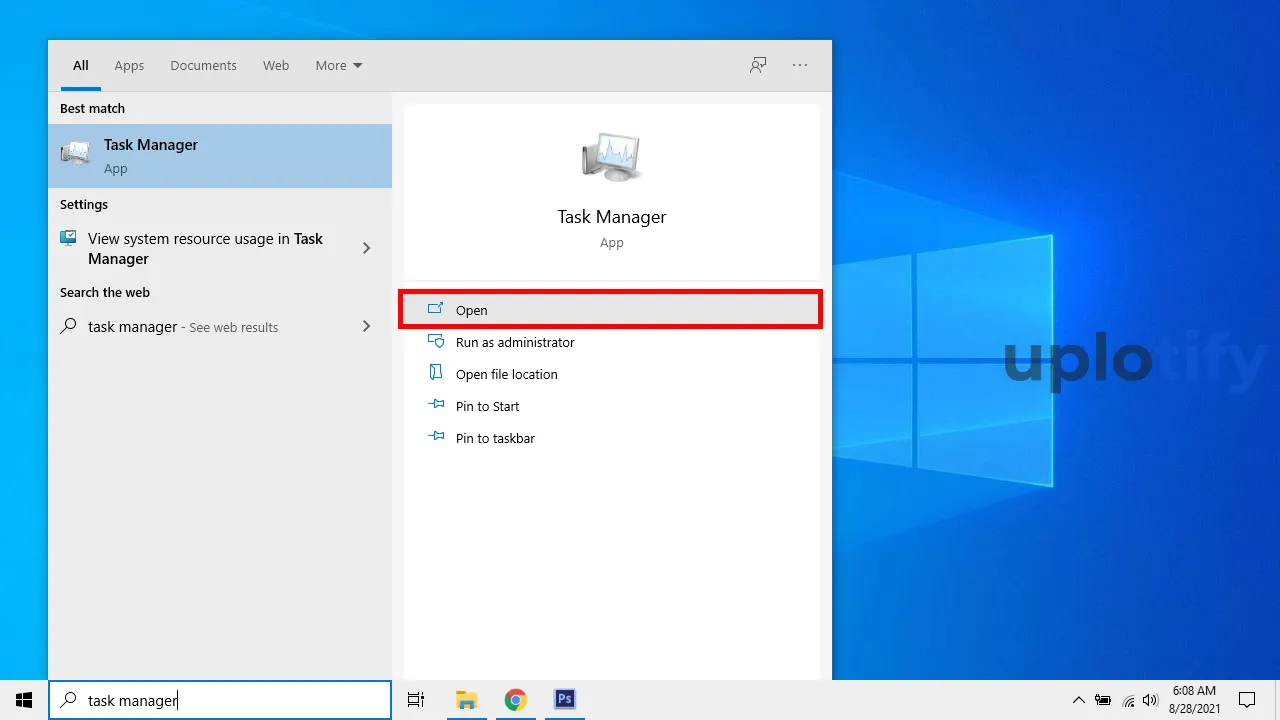1280x720 pixels.
Task: Switch to the Apps search tab
Action: 129,66
